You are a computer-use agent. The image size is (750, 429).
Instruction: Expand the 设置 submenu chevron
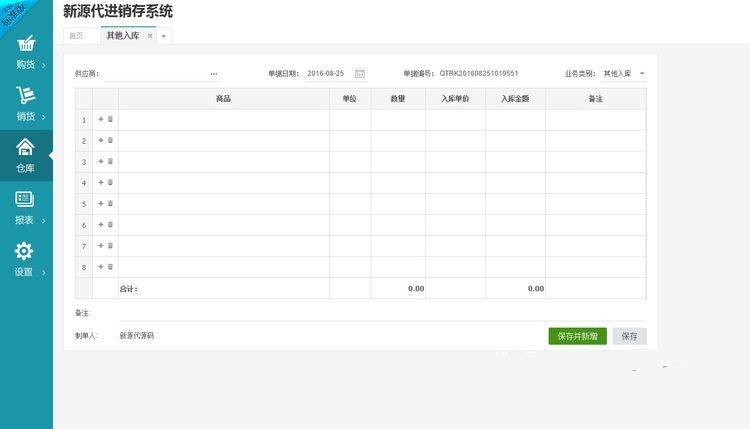tap(44, 273)
